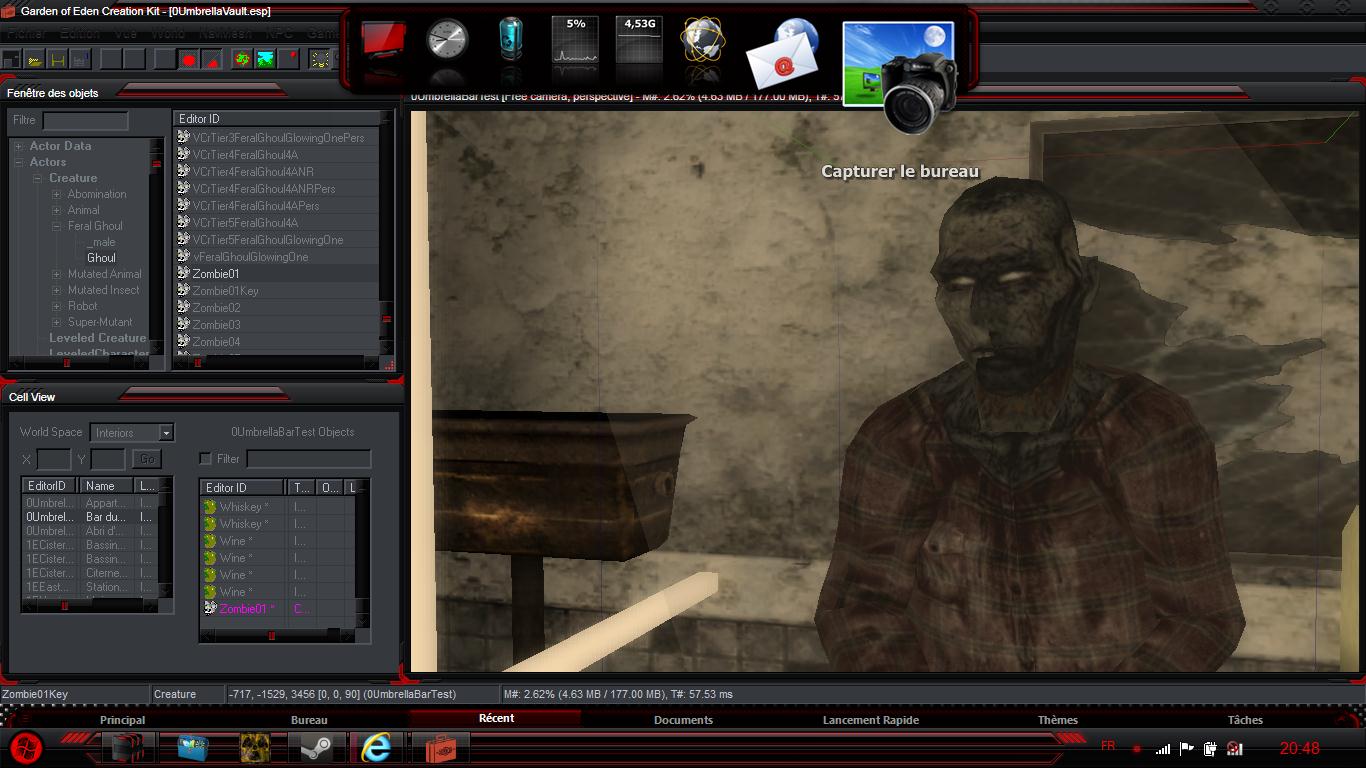Click the FR language indicator in tray
This screenshot has height=768, width=1366.
[1108, 746]
